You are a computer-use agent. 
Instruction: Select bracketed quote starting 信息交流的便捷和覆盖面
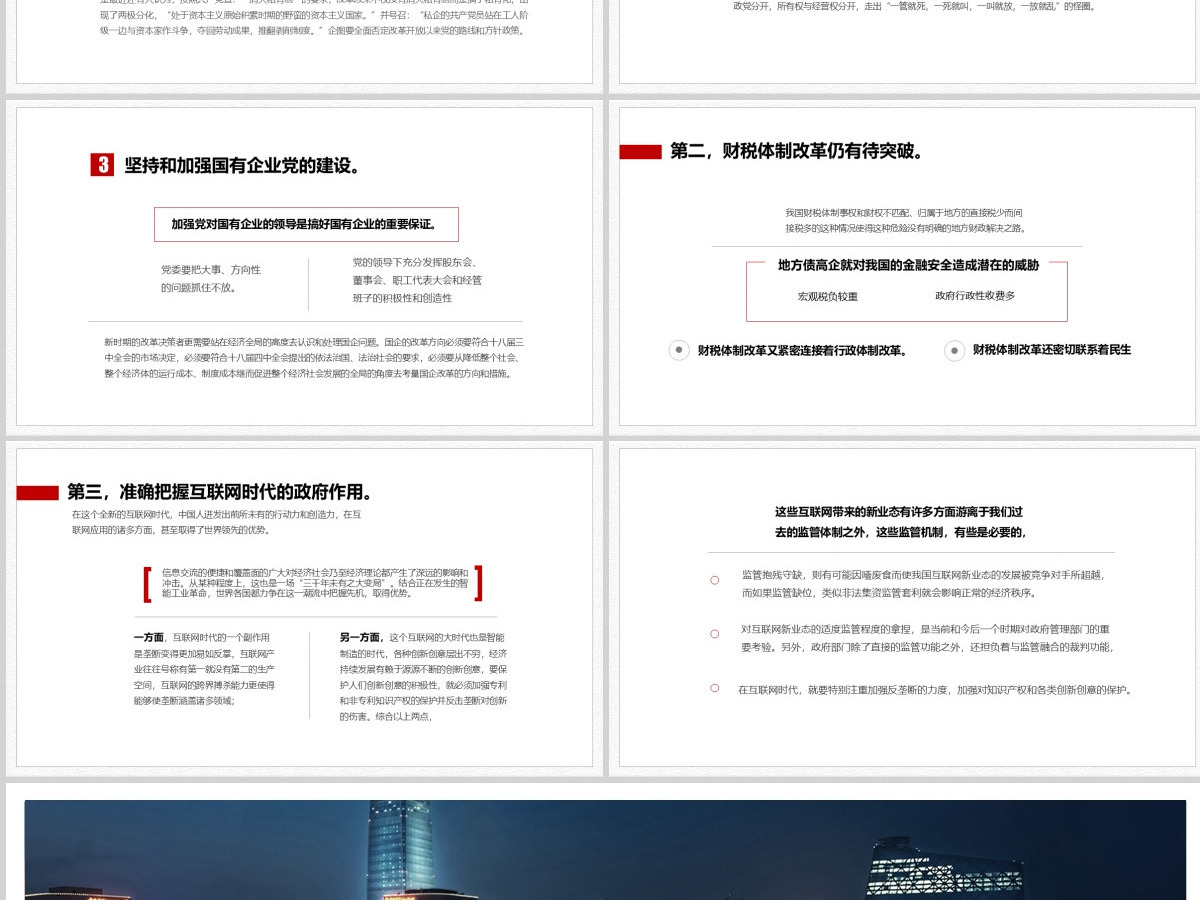point(314,583)
